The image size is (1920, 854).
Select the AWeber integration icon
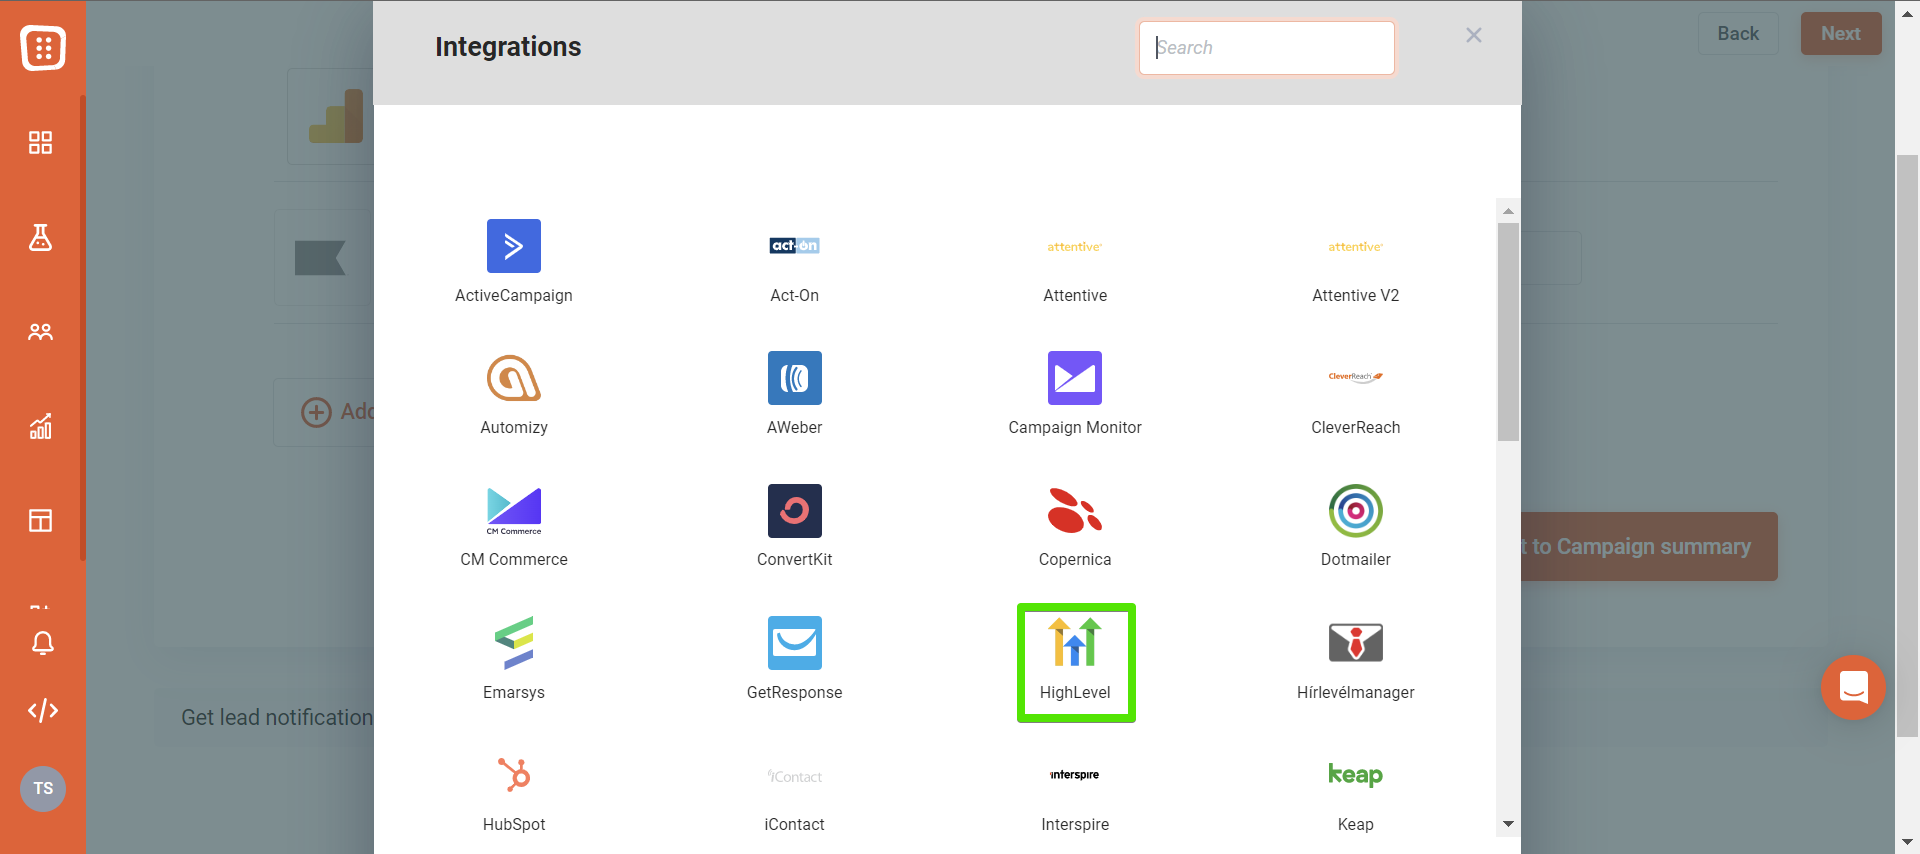coord(794,378)
